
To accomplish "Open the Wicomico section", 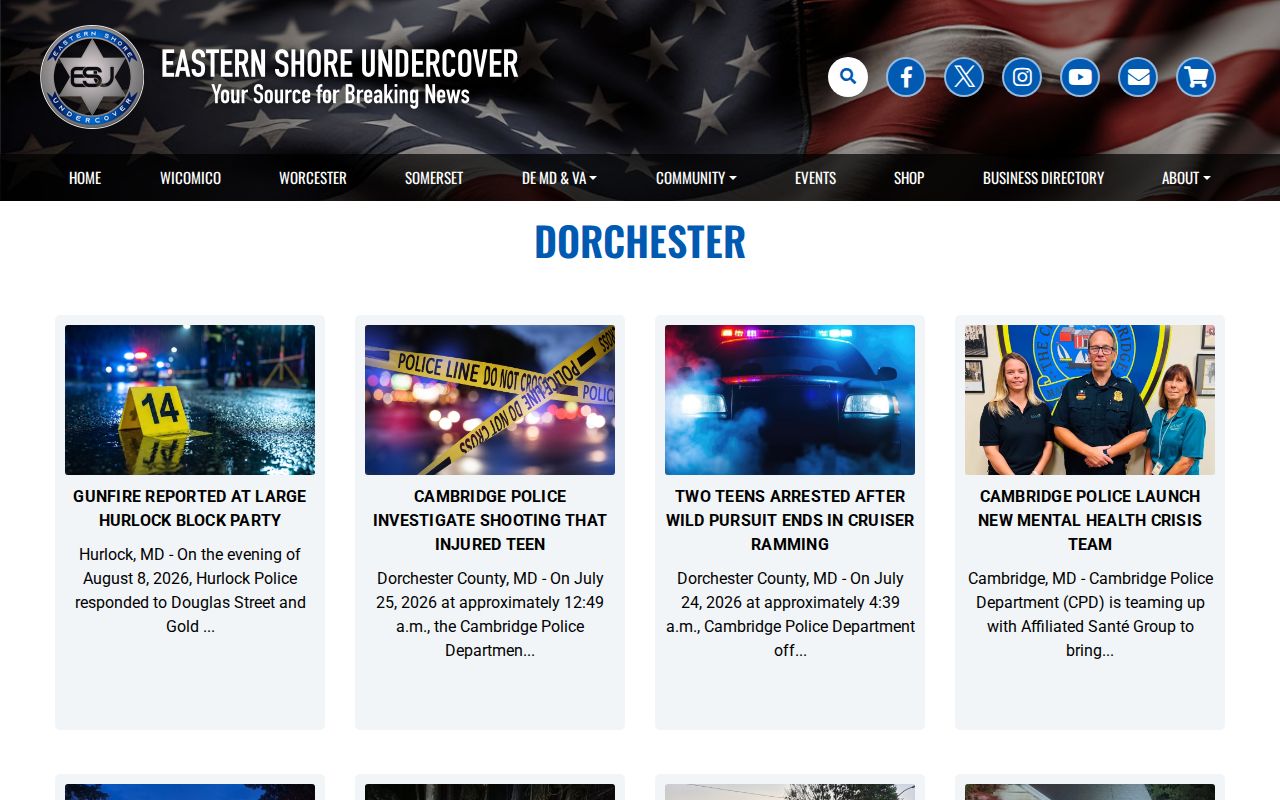I will 190,178.
